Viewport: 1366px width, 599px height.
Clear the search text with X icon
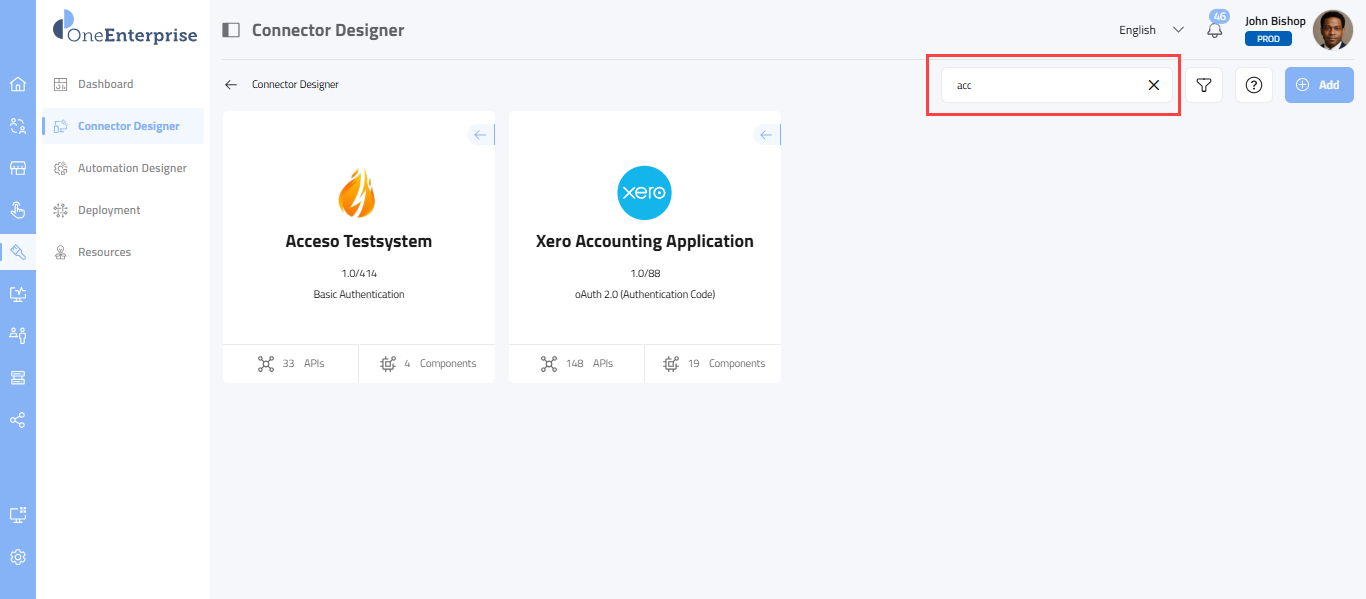(1153, 85)
